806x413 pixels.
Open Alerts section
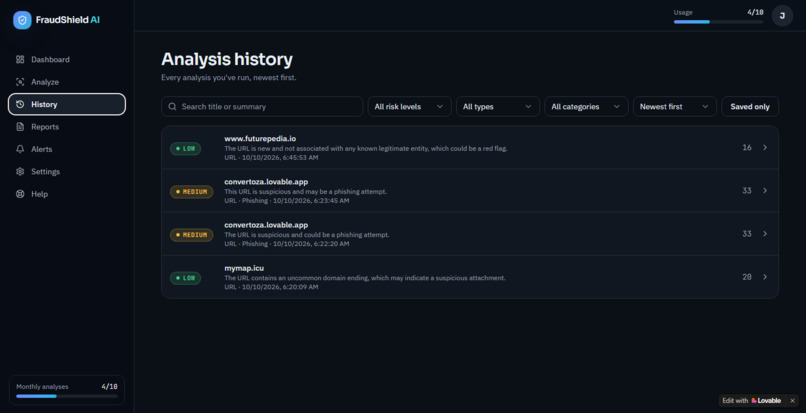(x=67, y=149)
